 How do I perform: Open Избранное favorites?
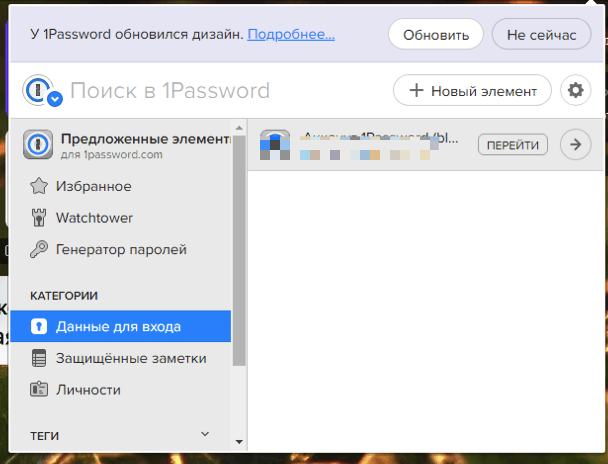[x=121, y=186]
